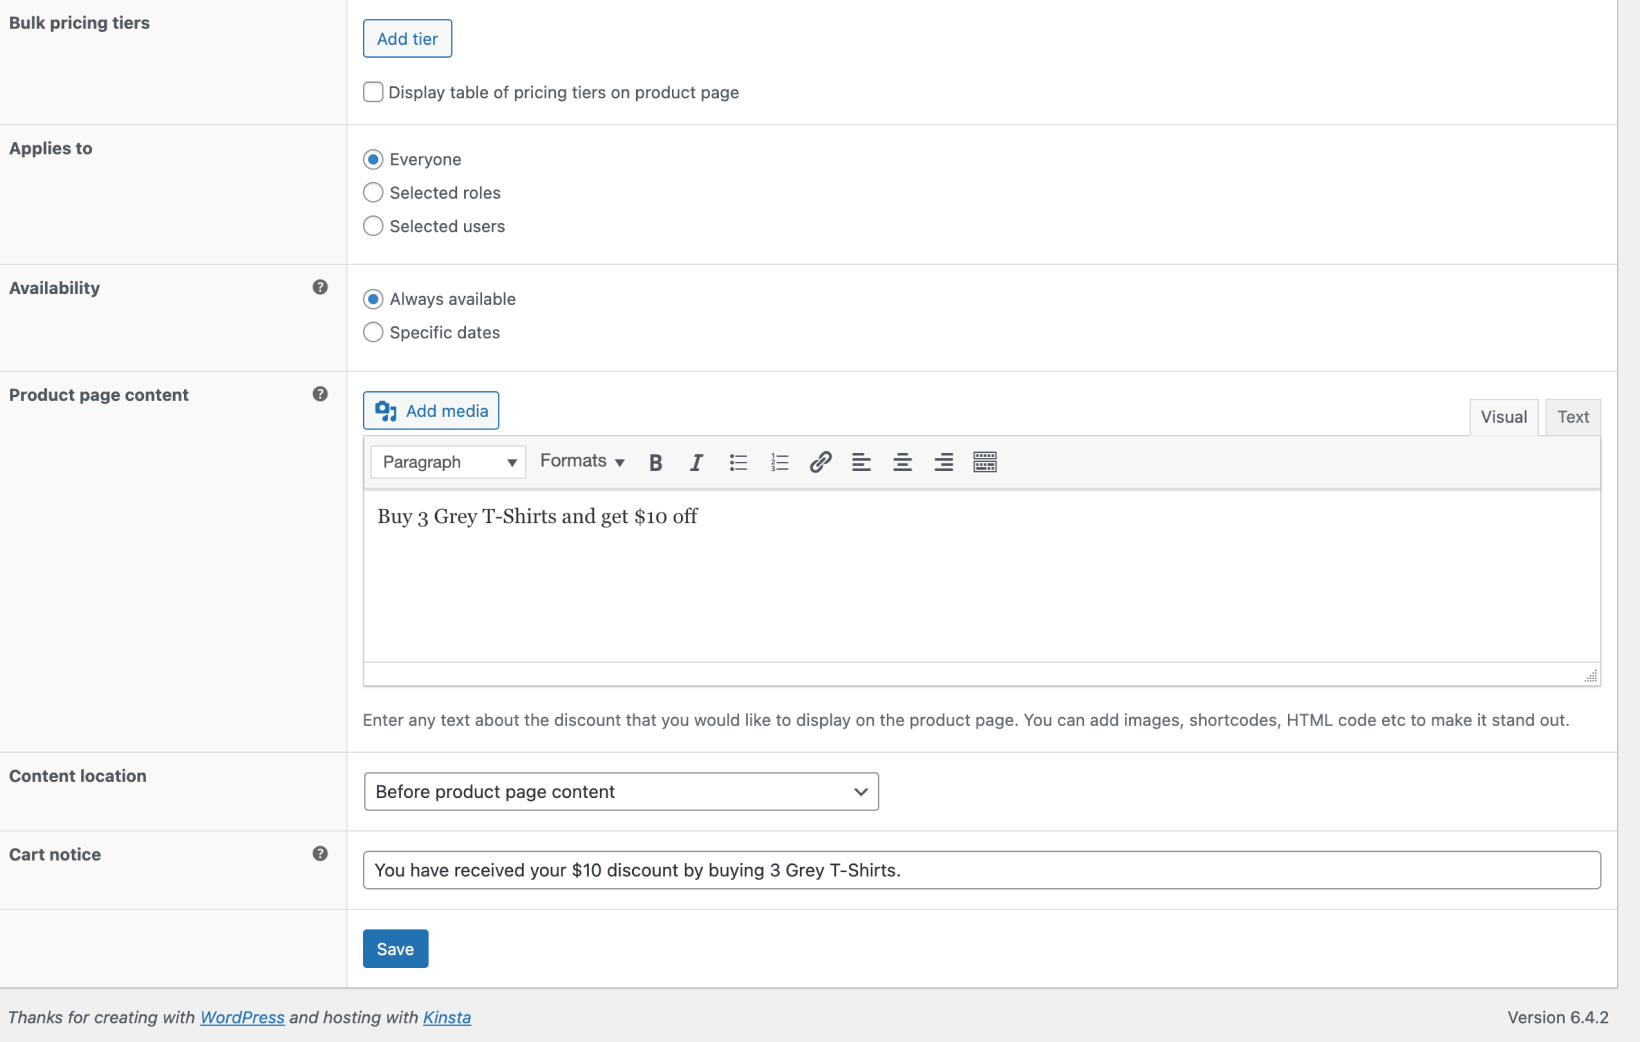Align text to the center
Viewport: 1640px width, 1042px height.
point(902,462)
